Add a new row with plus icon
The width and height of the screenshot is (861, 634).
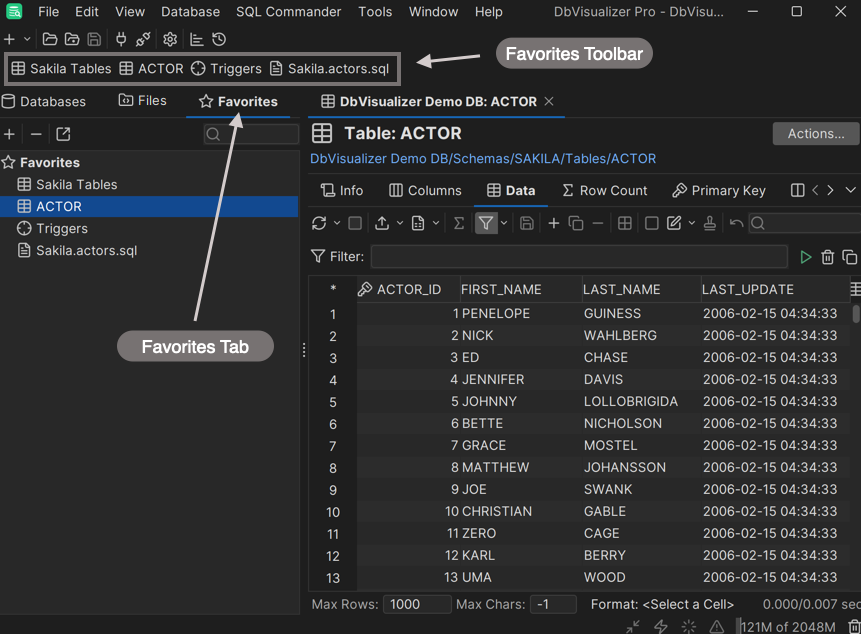(x=553, y=223)
